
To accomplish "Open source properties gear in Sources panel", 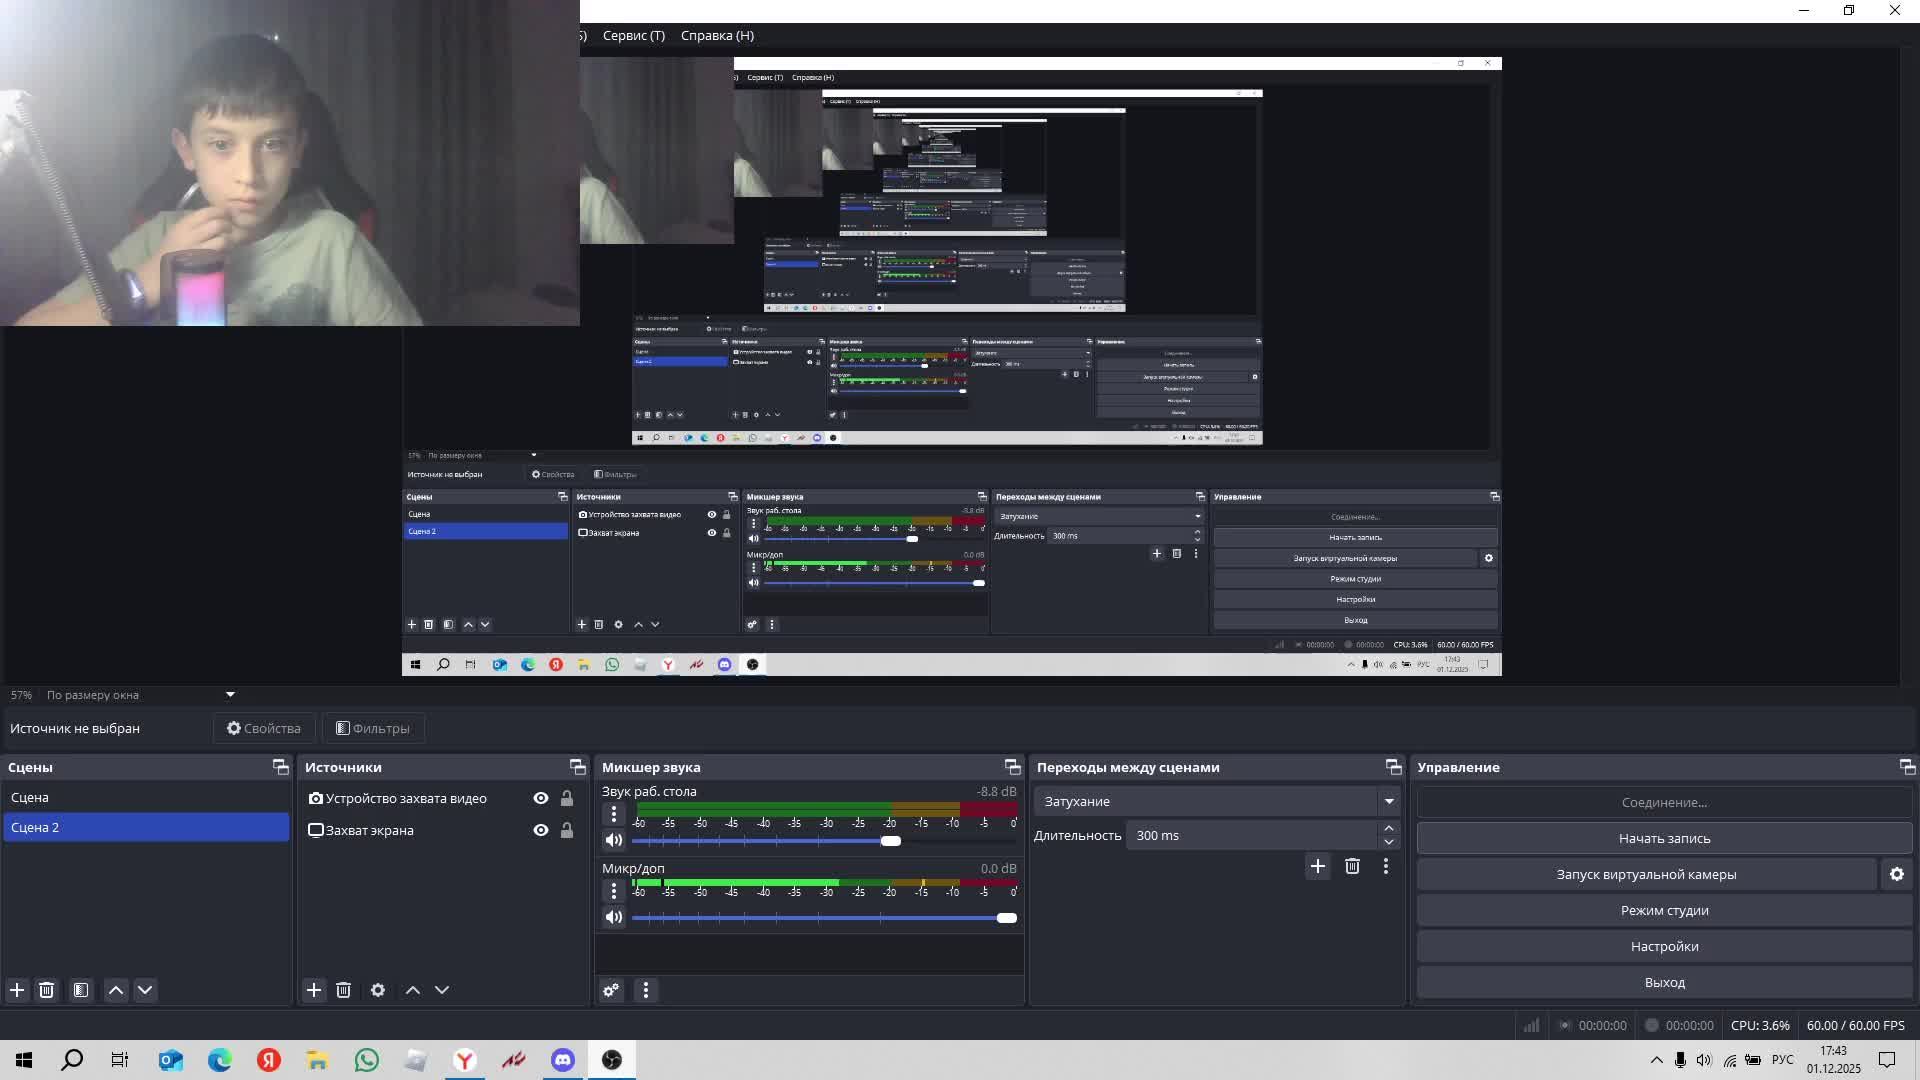I will [x=378, y=990].
